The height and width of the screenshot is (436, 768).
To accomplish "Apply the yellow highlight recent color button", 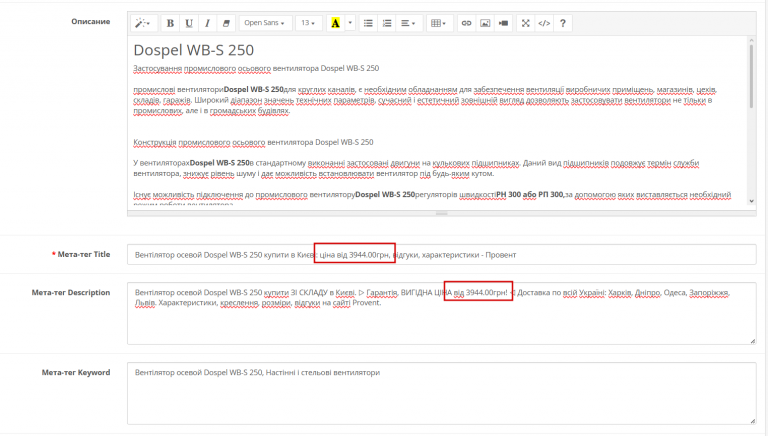I will click(336, 23).
